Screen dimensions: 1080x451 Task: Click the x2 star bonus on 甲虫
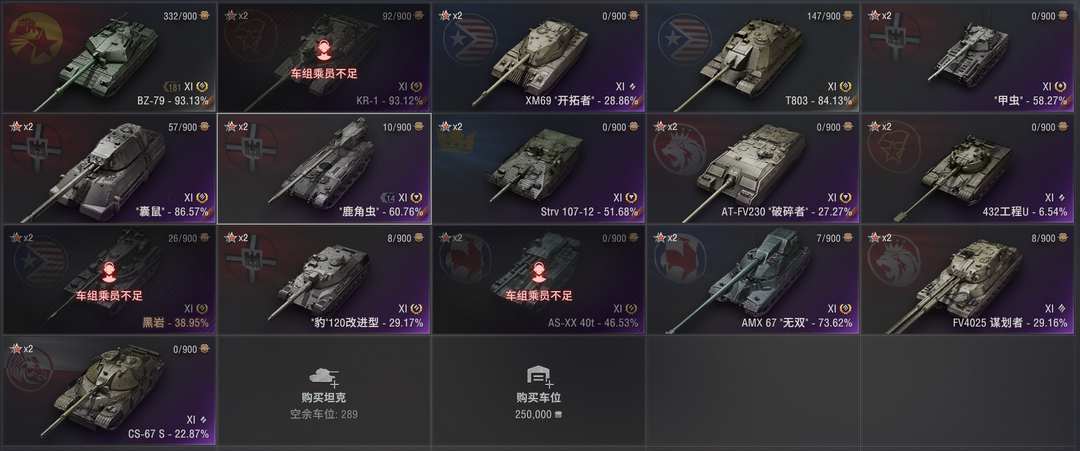click(880, 16)
